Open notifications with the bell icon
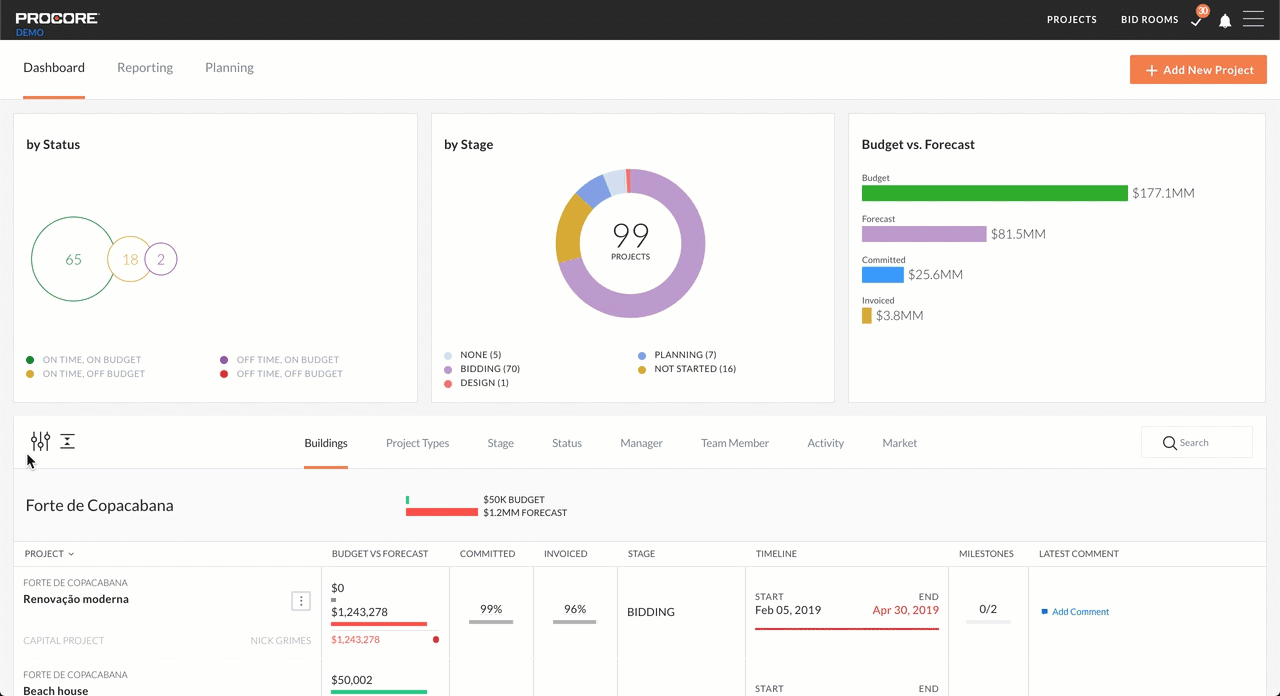This screenshot has width=1280, height=696. [1225, 20]
